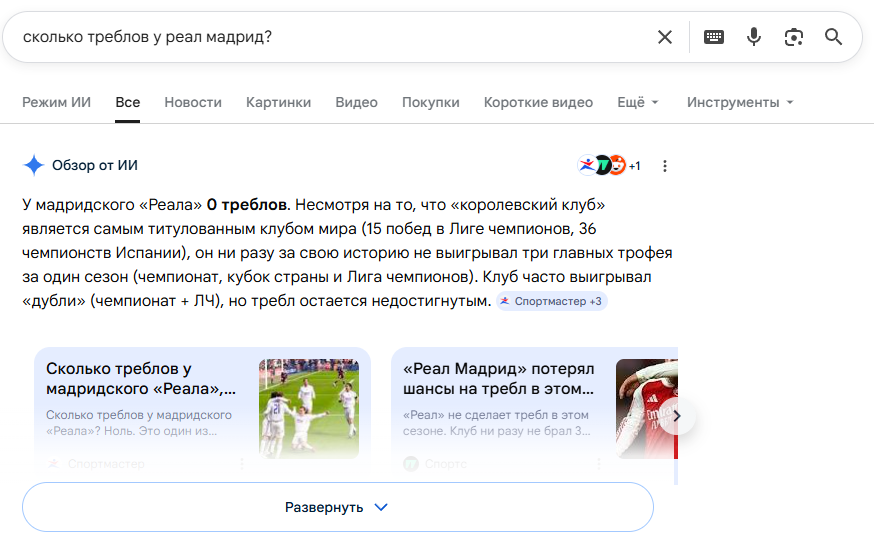The image size is (874, 541).
Task: Click the magnifier search button
Action: [x=833, y=37]
